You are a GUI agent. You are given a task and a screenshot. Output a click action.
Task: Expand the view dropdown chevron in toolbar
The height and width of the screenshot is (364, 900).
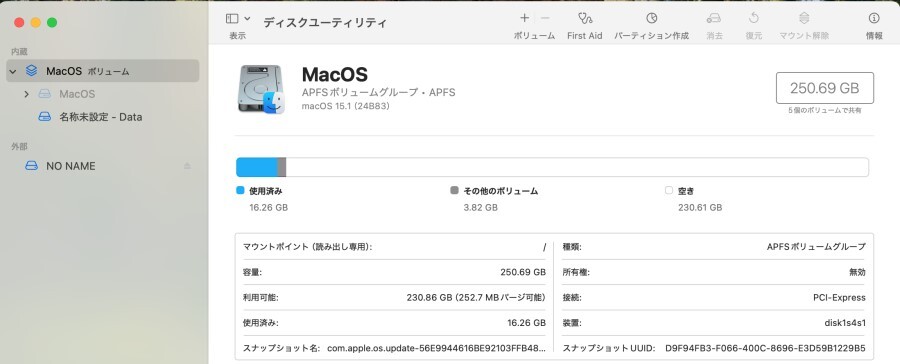[x=247, y=18]
